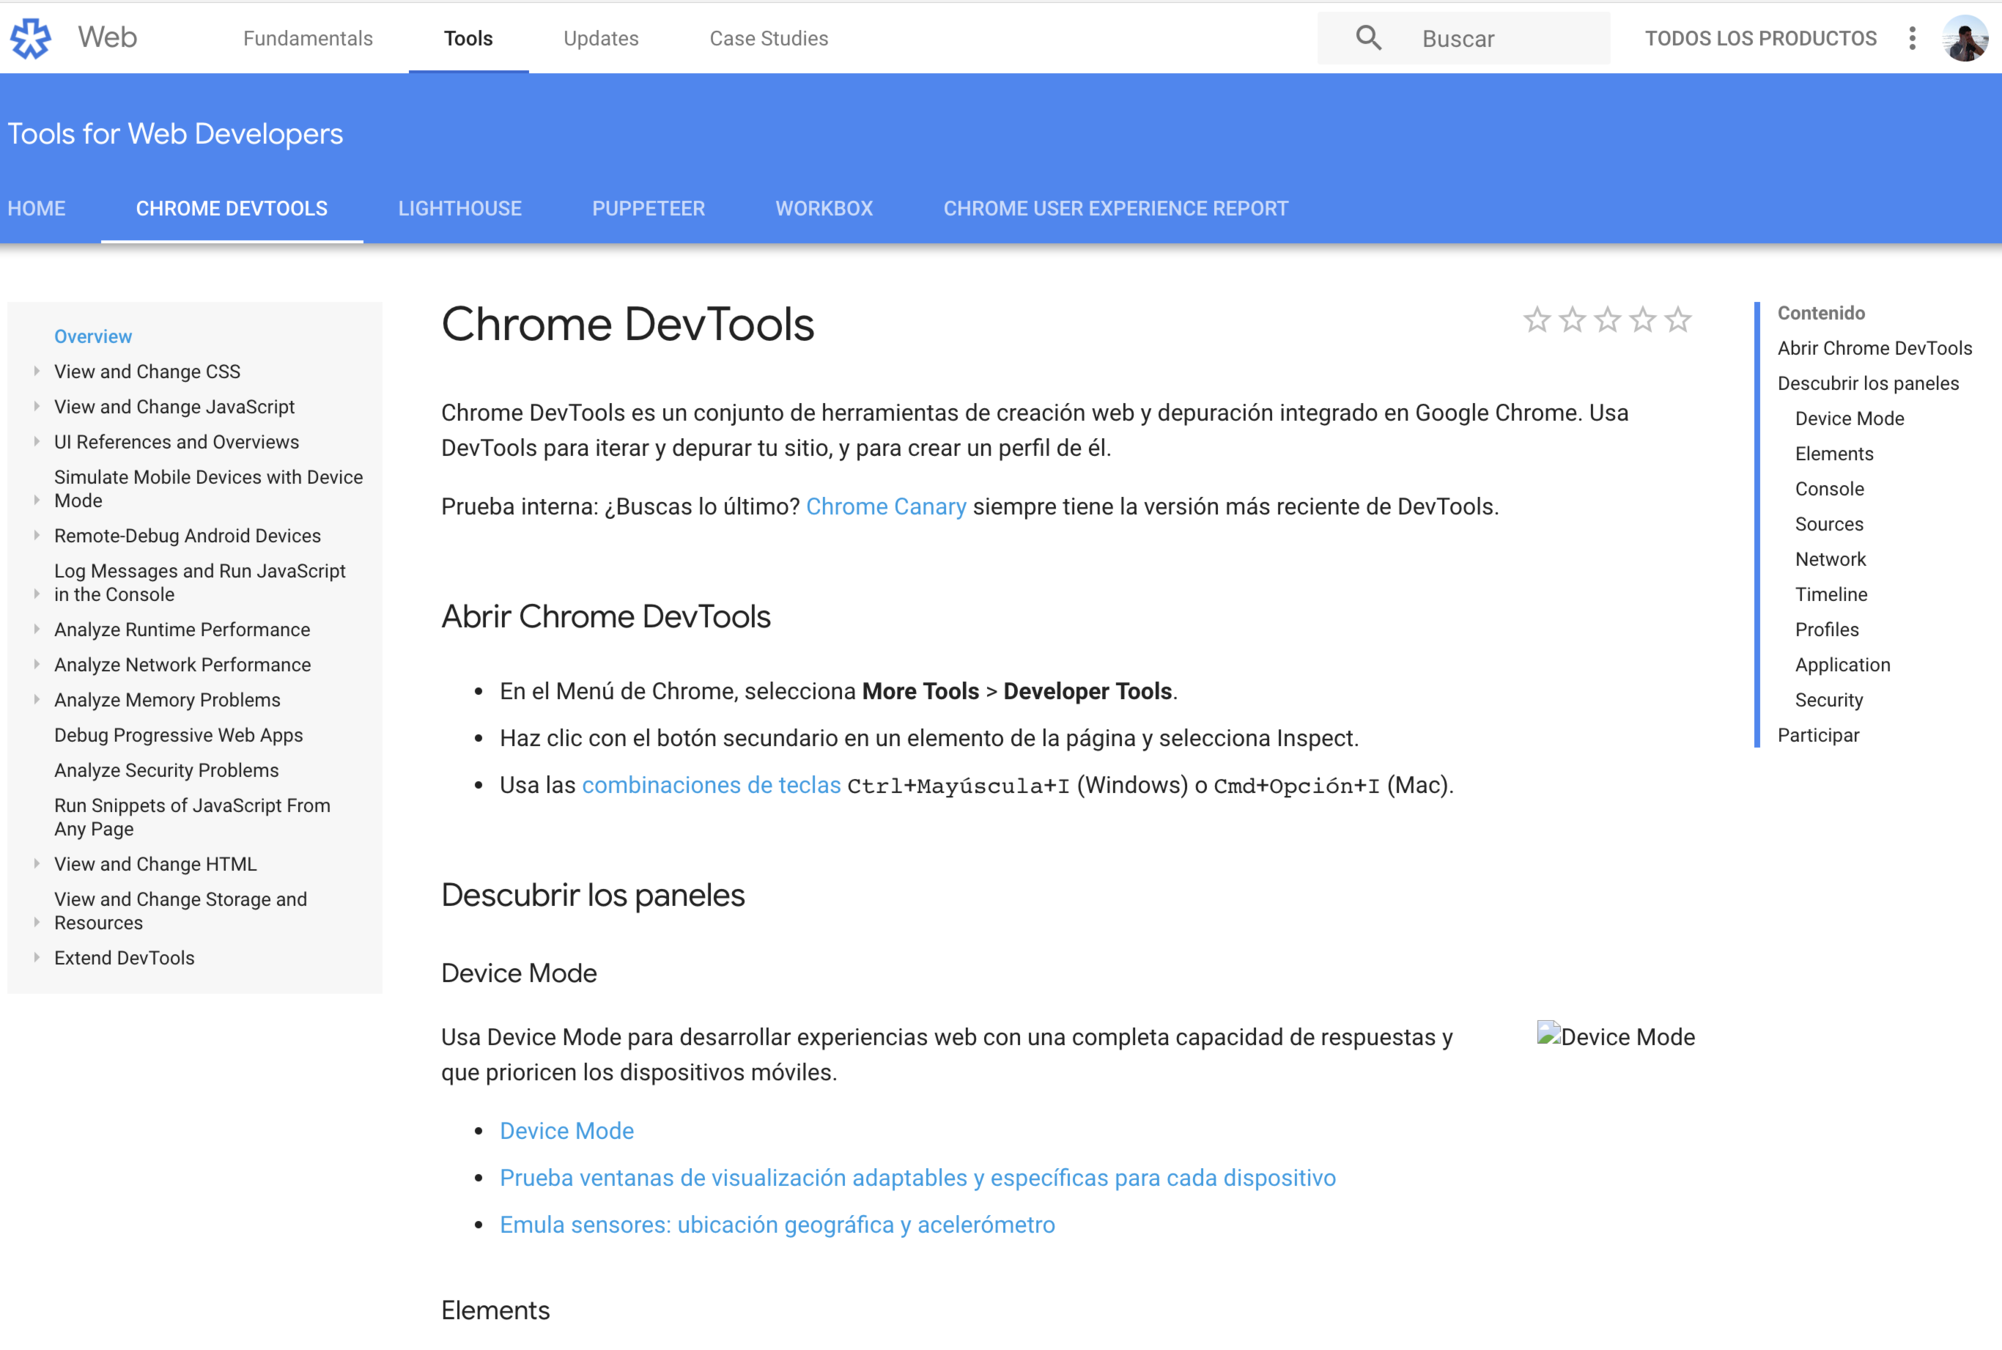This screenshot has height=1350, width=2002.
Task: Expand Extend DevTools tree arrow
Action: (x=37, y=957)
